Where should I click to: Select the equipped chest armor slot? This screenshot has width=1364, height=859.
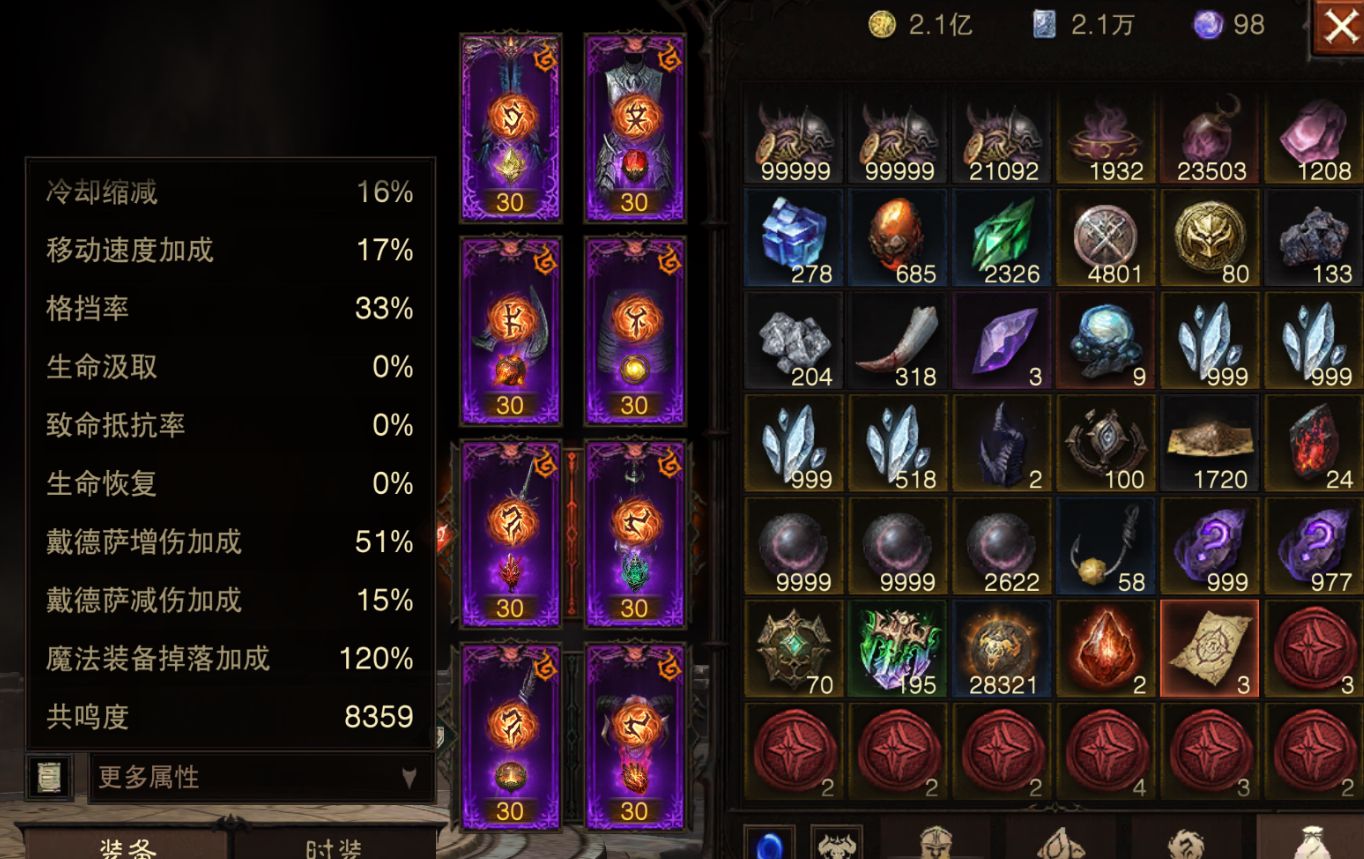click(x=635, y=127)
